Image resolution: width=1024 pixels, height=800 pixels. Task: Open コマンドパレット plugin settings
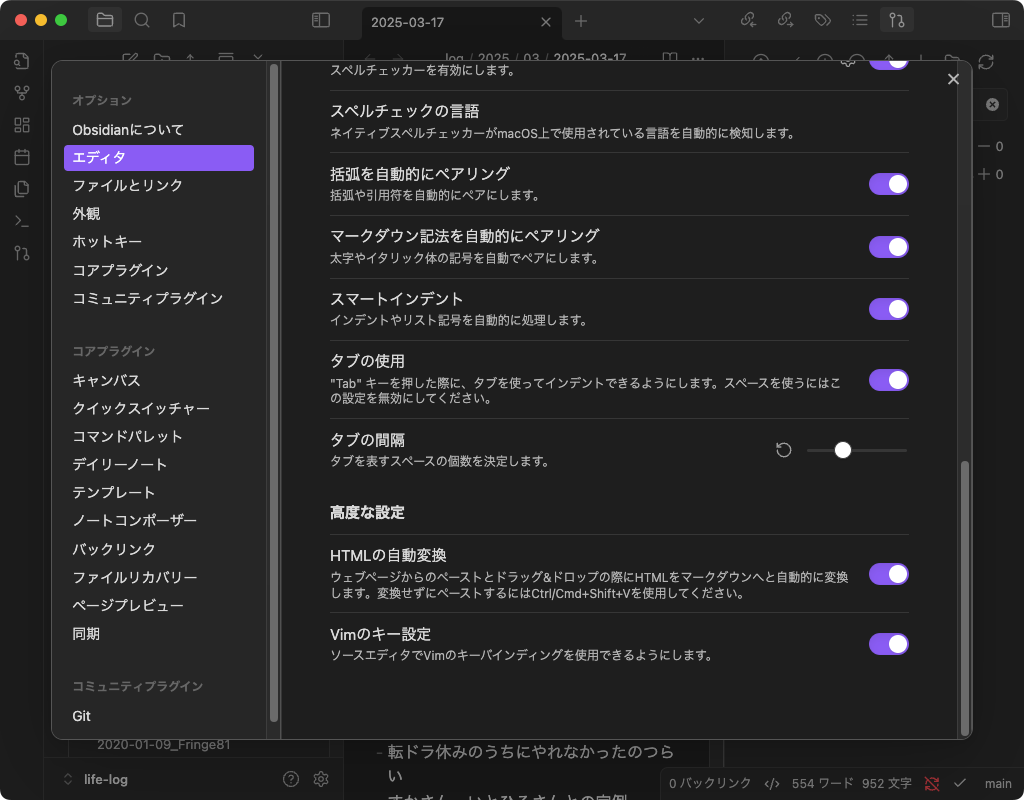[x=159, y=436]
